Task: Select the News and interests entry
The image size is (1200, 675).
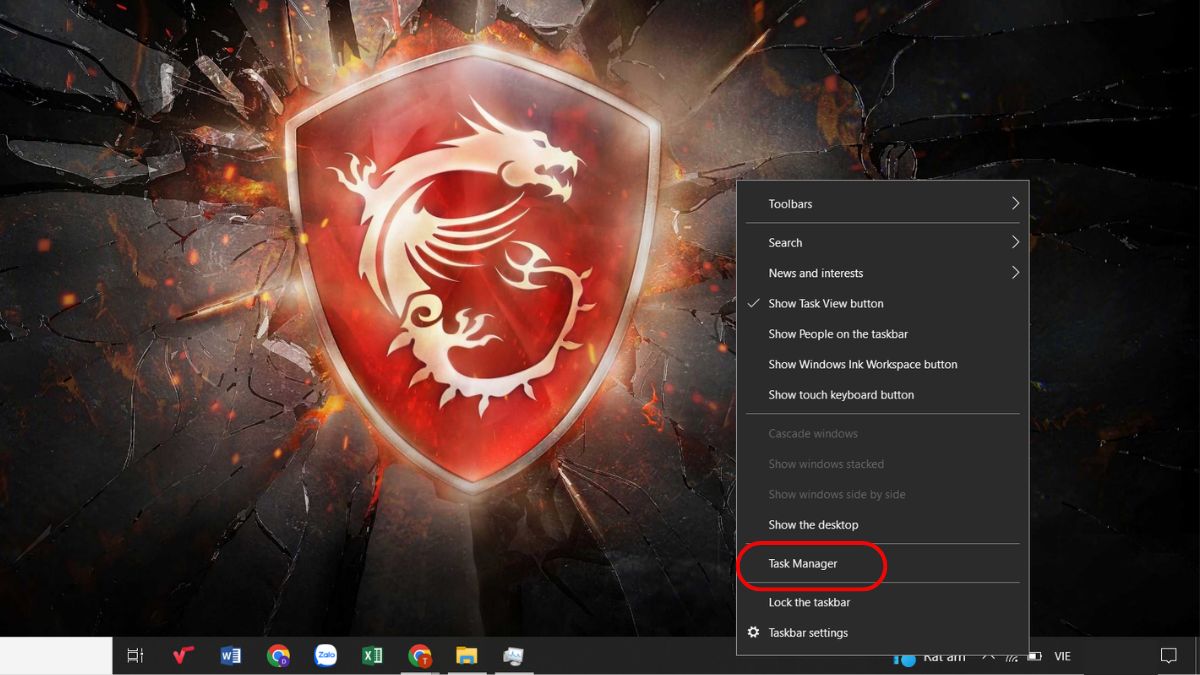Action: 883,272
